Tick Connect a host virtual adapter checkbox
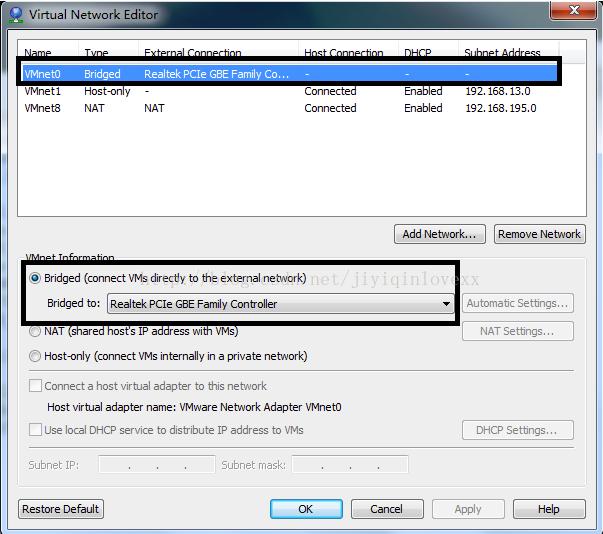Image resolution: width=603 pixels, height=534 pixels. click(35, 386)
